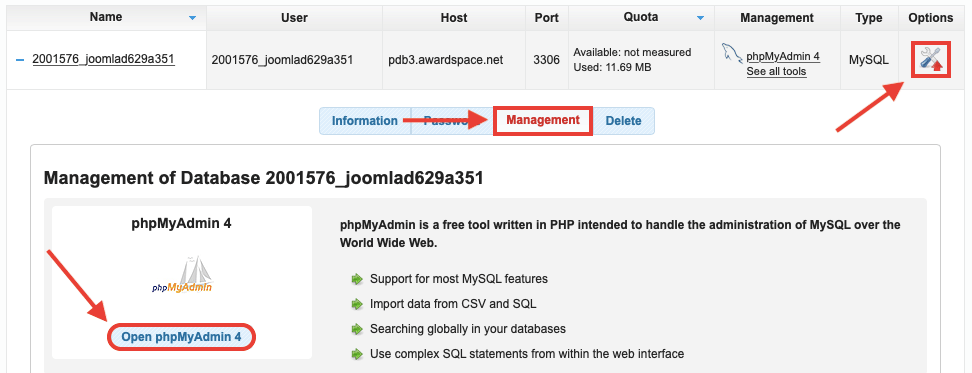Switch to the Password tab
Viewport: 972px width, 373px height.
[x=451, y=121]
